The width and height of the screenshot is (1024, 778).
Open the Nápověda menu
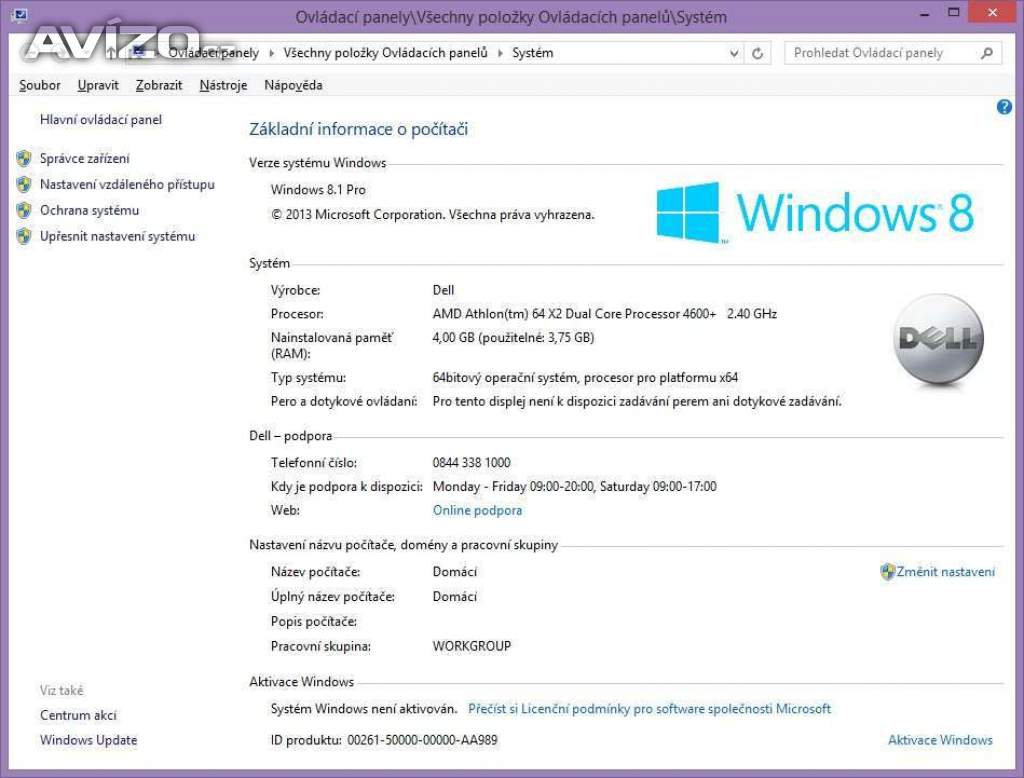pos(293,85)
